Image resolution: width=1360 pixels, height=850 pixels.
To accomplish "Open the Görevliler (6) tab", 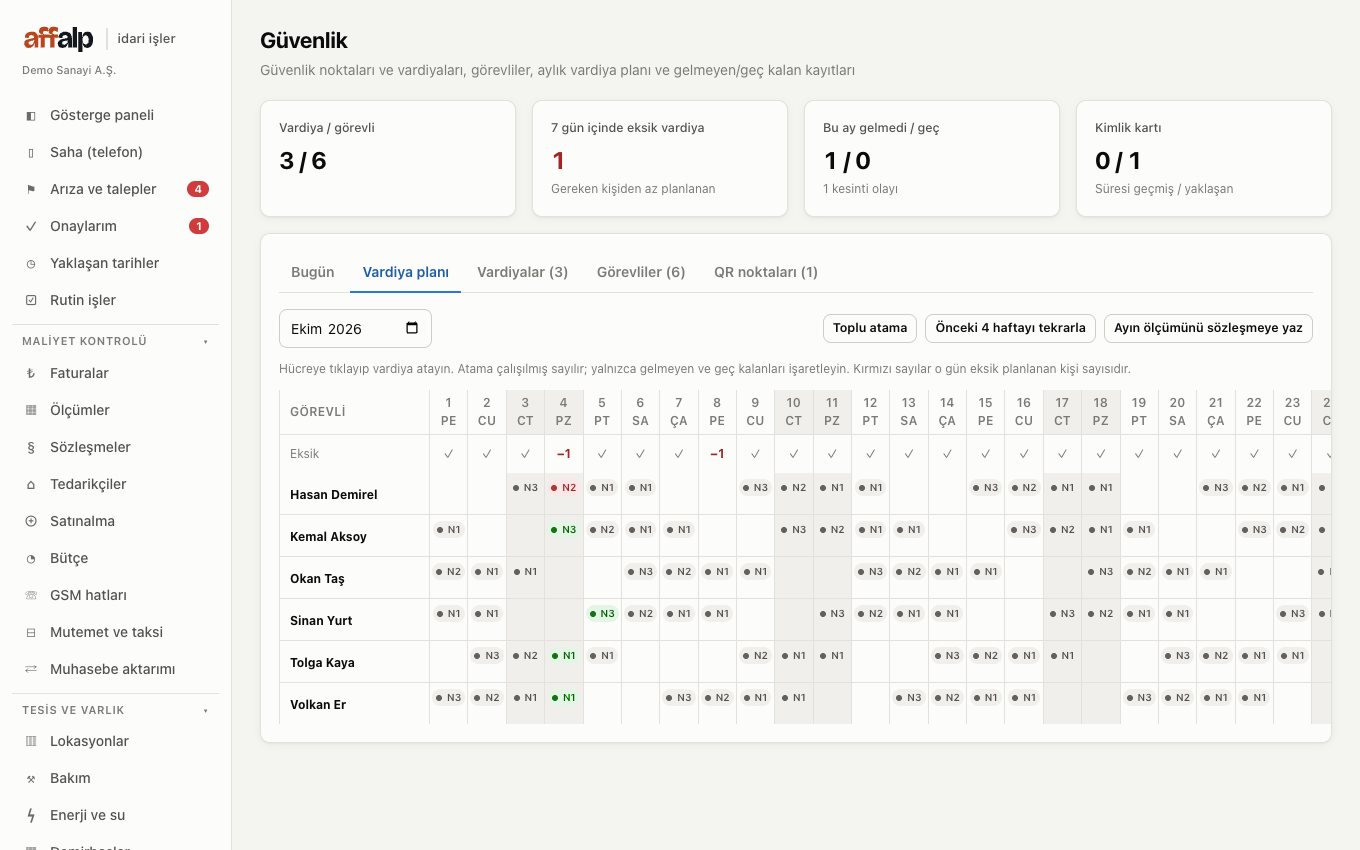I will 641,272.
